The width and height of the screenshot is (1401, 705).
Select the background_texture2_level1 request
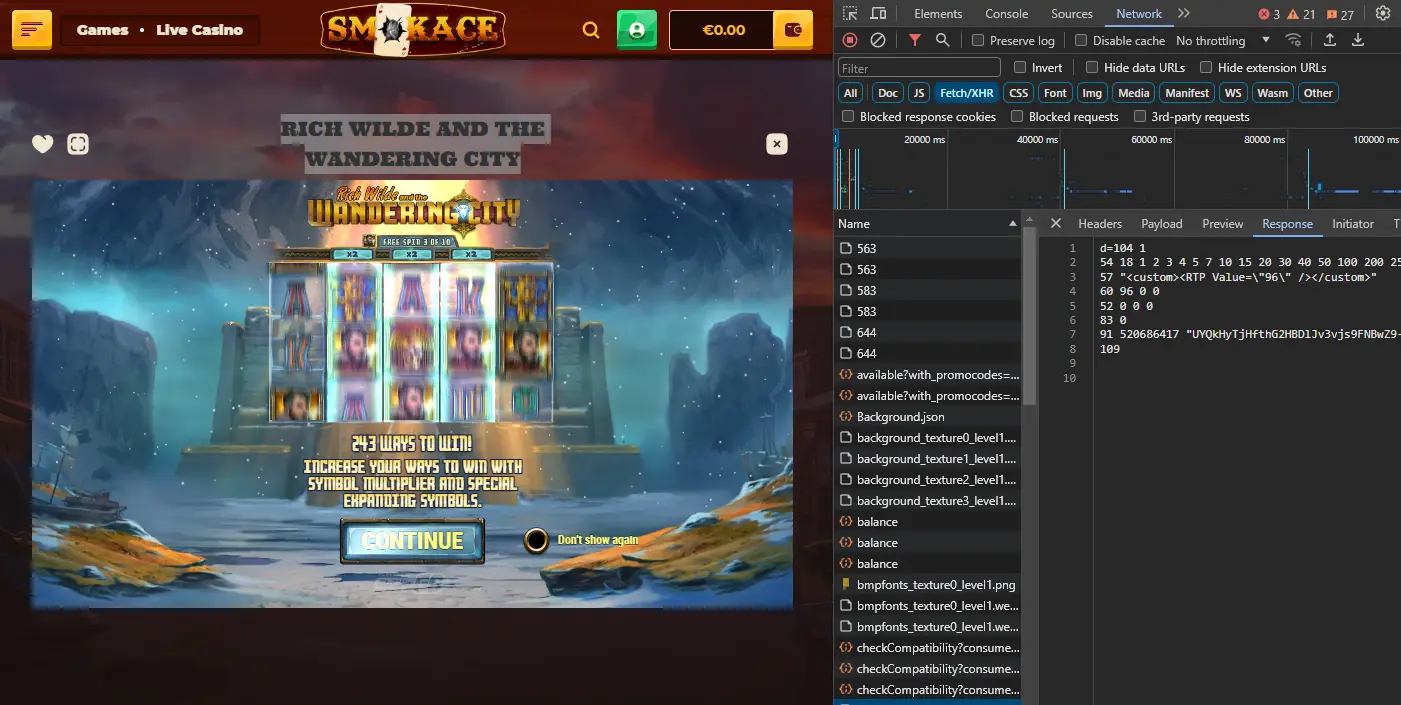click(929, 480)
